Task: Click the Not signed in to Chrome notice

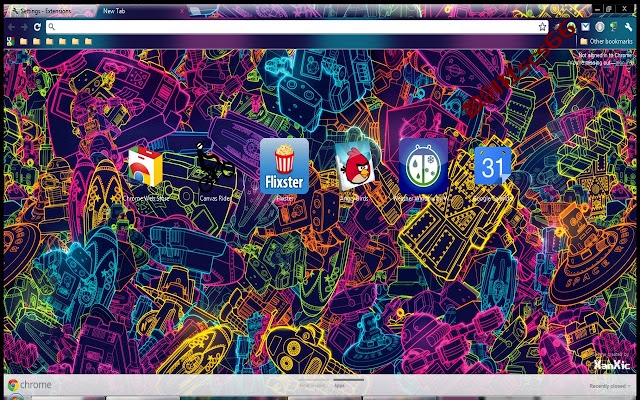Action: point(605,55)
